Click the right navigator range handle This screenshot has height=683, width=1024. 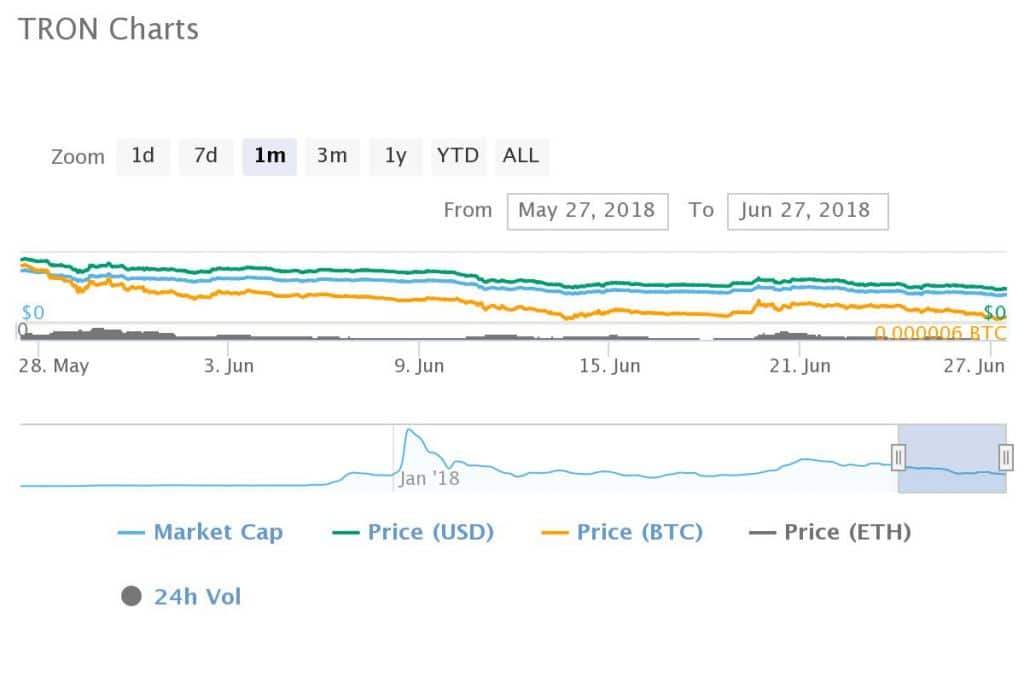point(1005,458)
